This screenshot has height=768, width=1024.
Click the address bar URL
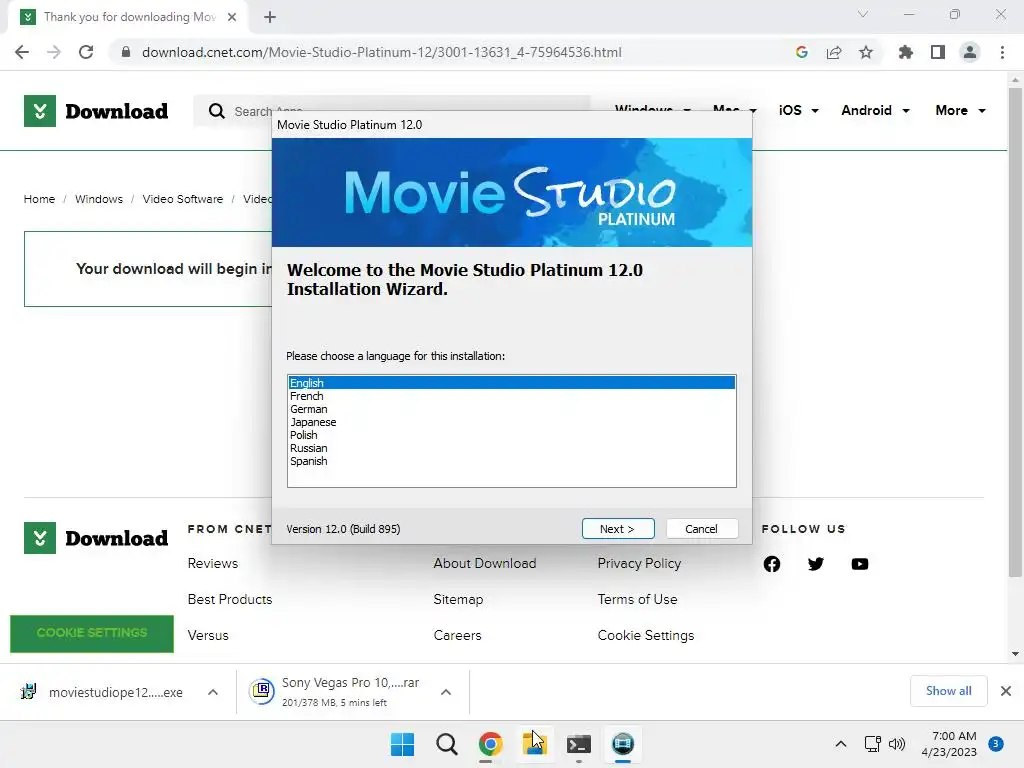coord(381,52)
